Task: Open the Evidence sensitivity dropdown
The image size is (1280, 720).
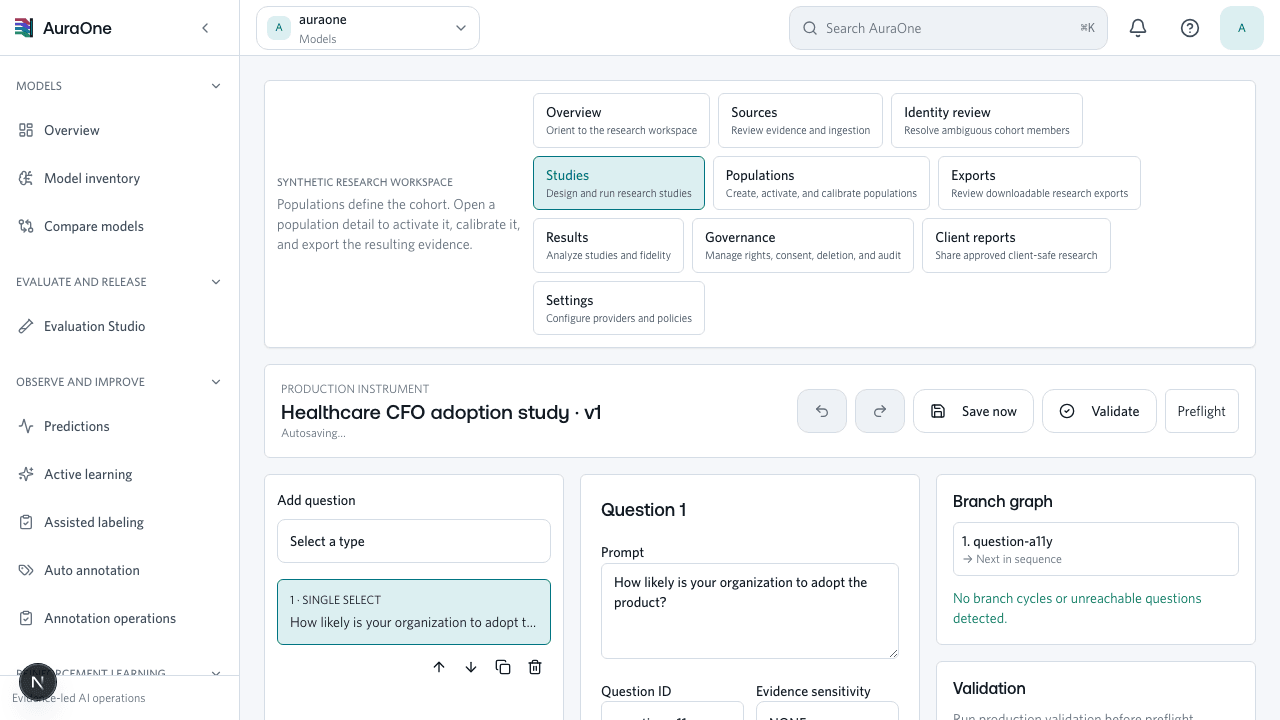Action: click(827, 711)
